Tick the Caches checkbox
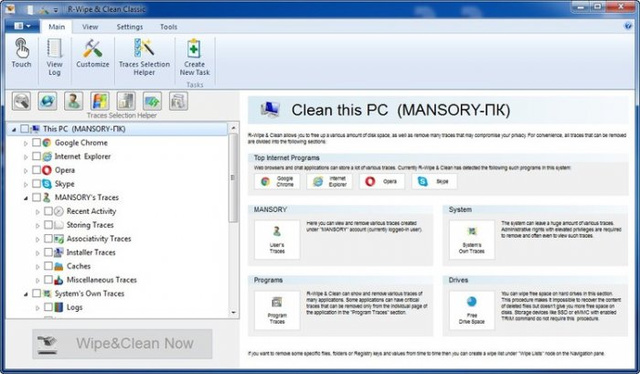The image size is (640, 374). (48, 266)
